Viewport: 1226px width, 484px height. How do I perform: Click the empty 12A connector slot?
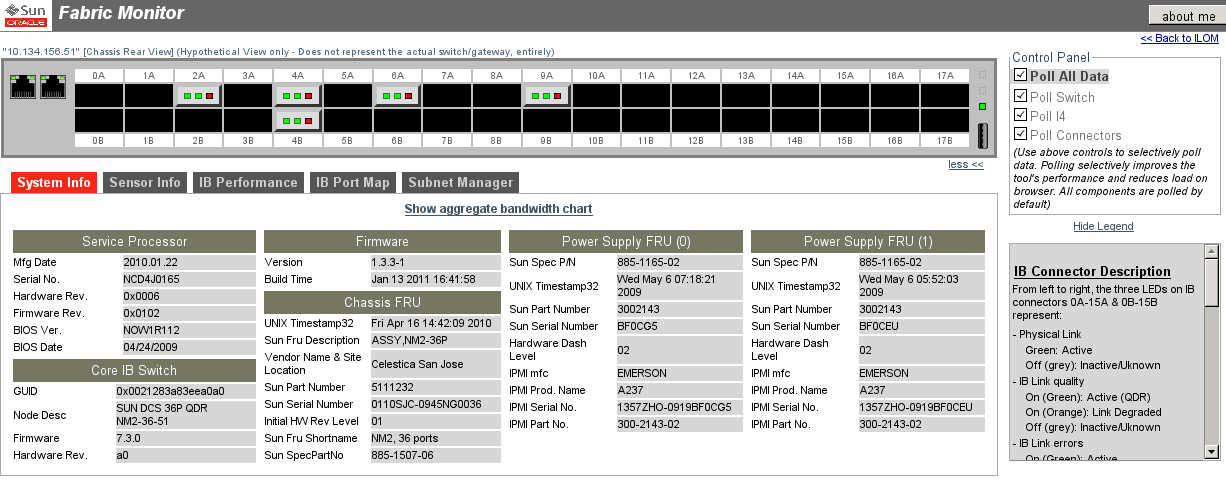tap(696, 96)
